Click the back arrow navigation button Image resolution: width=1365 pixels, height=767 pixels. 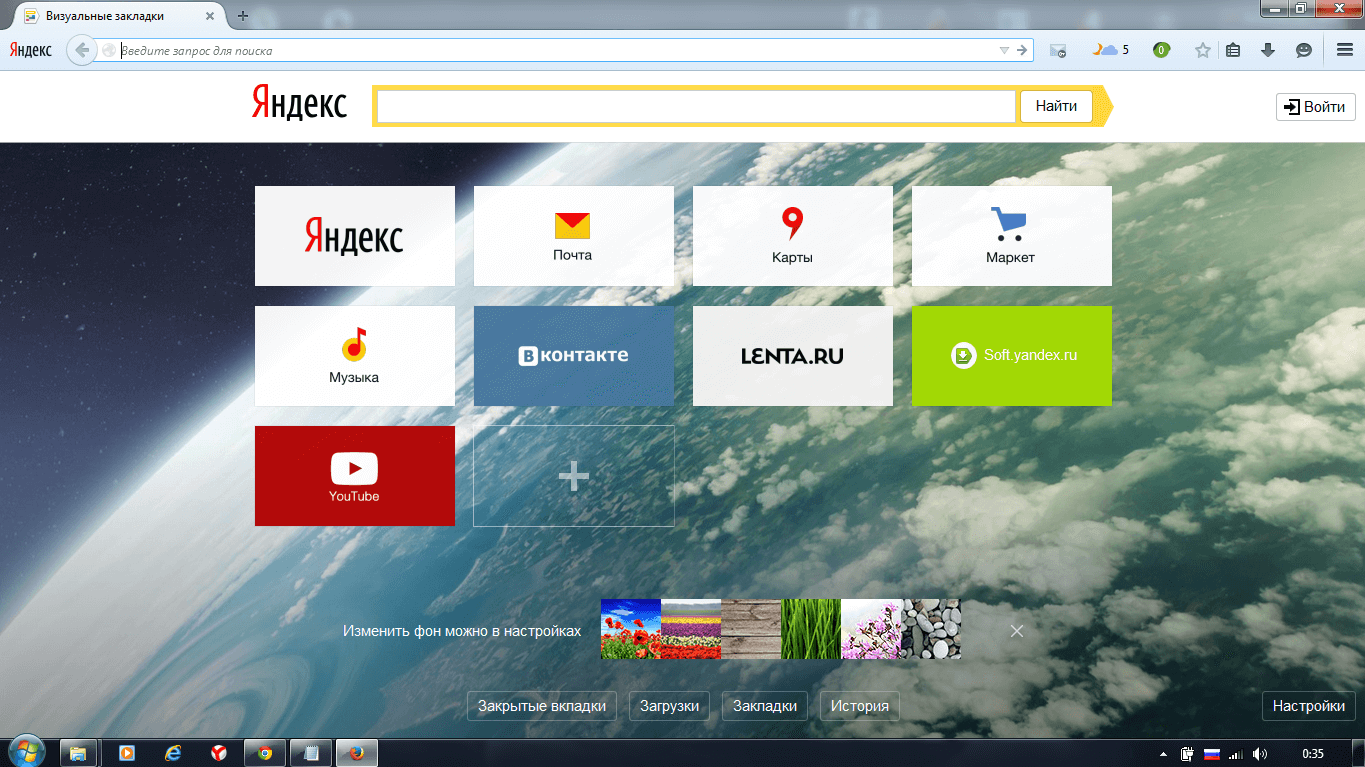pos(81,50)
